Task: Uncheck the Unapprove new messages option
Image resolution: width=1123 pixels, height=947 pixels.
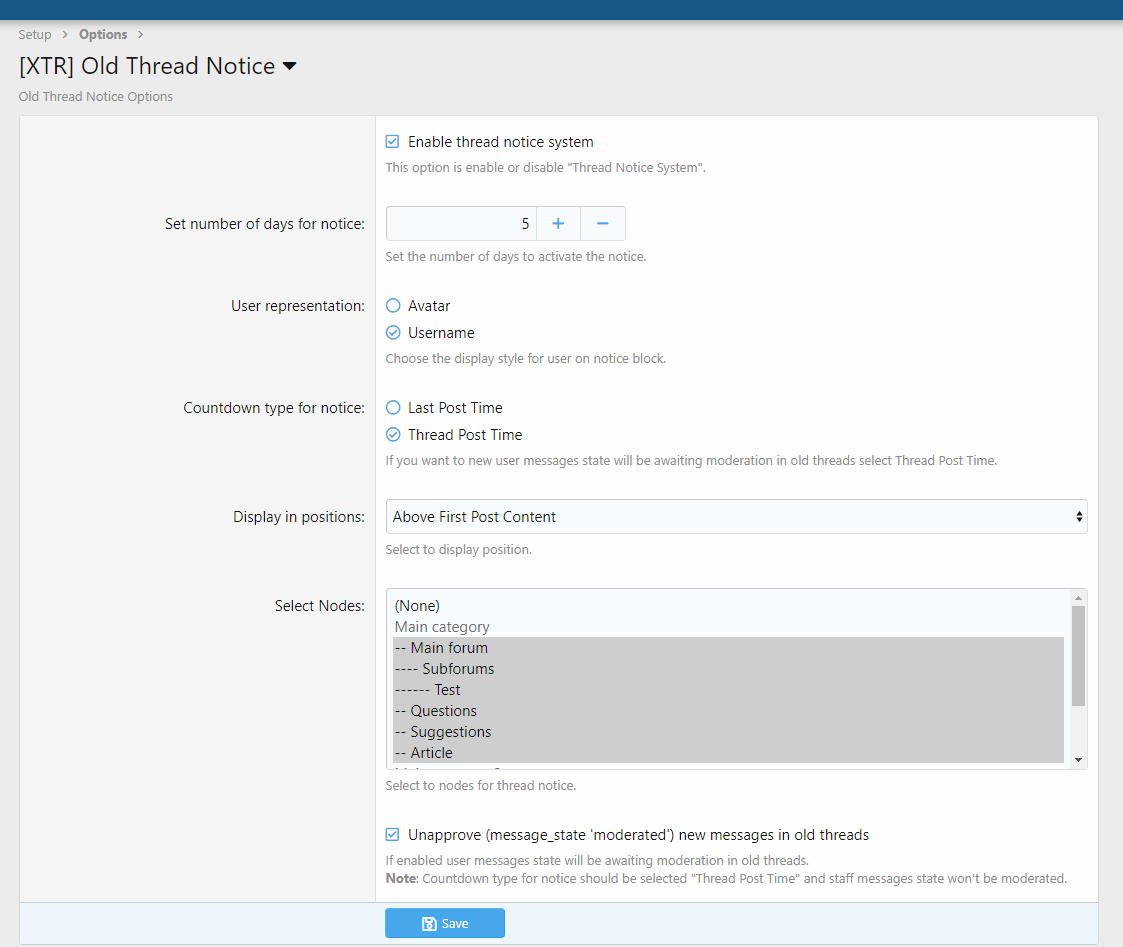Action: point(393,835)
